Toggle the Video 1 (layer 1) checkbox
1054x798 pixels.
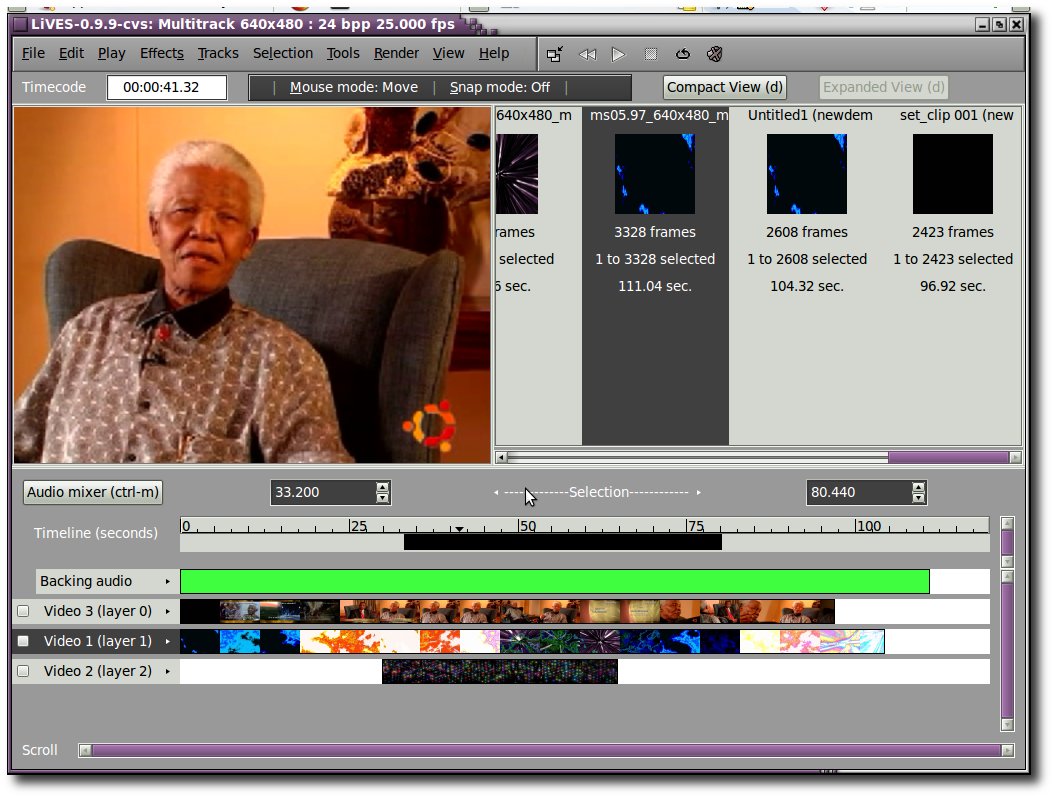point(24,641)
